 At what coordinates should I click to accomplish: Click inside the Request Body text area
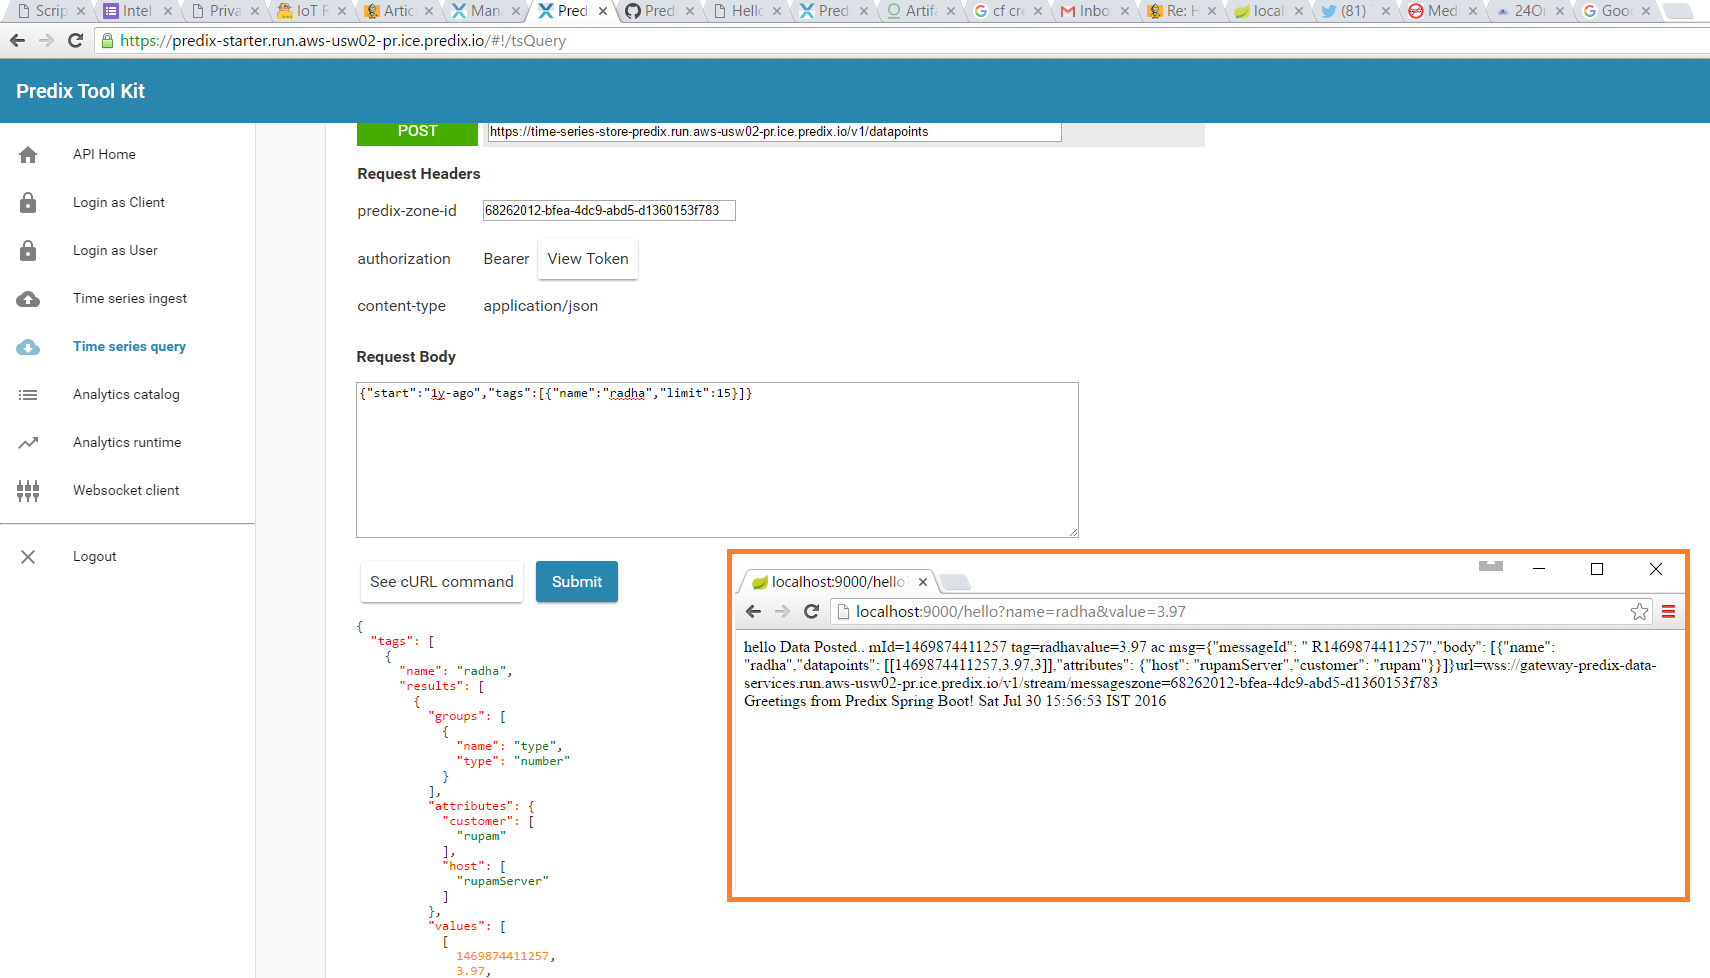tap(717, 460)
